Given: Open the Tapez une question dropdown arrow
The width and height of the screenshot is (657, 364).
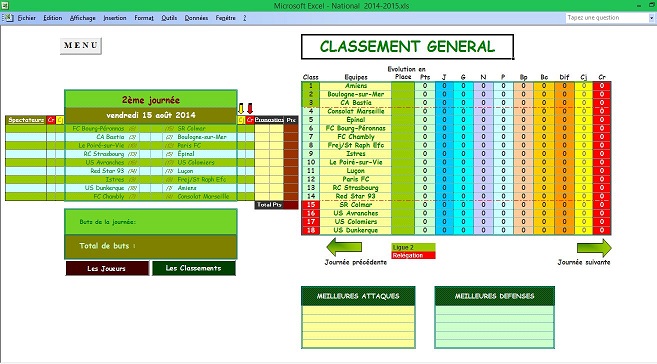Looking at the screenshot, I should (x=652, y=18).
